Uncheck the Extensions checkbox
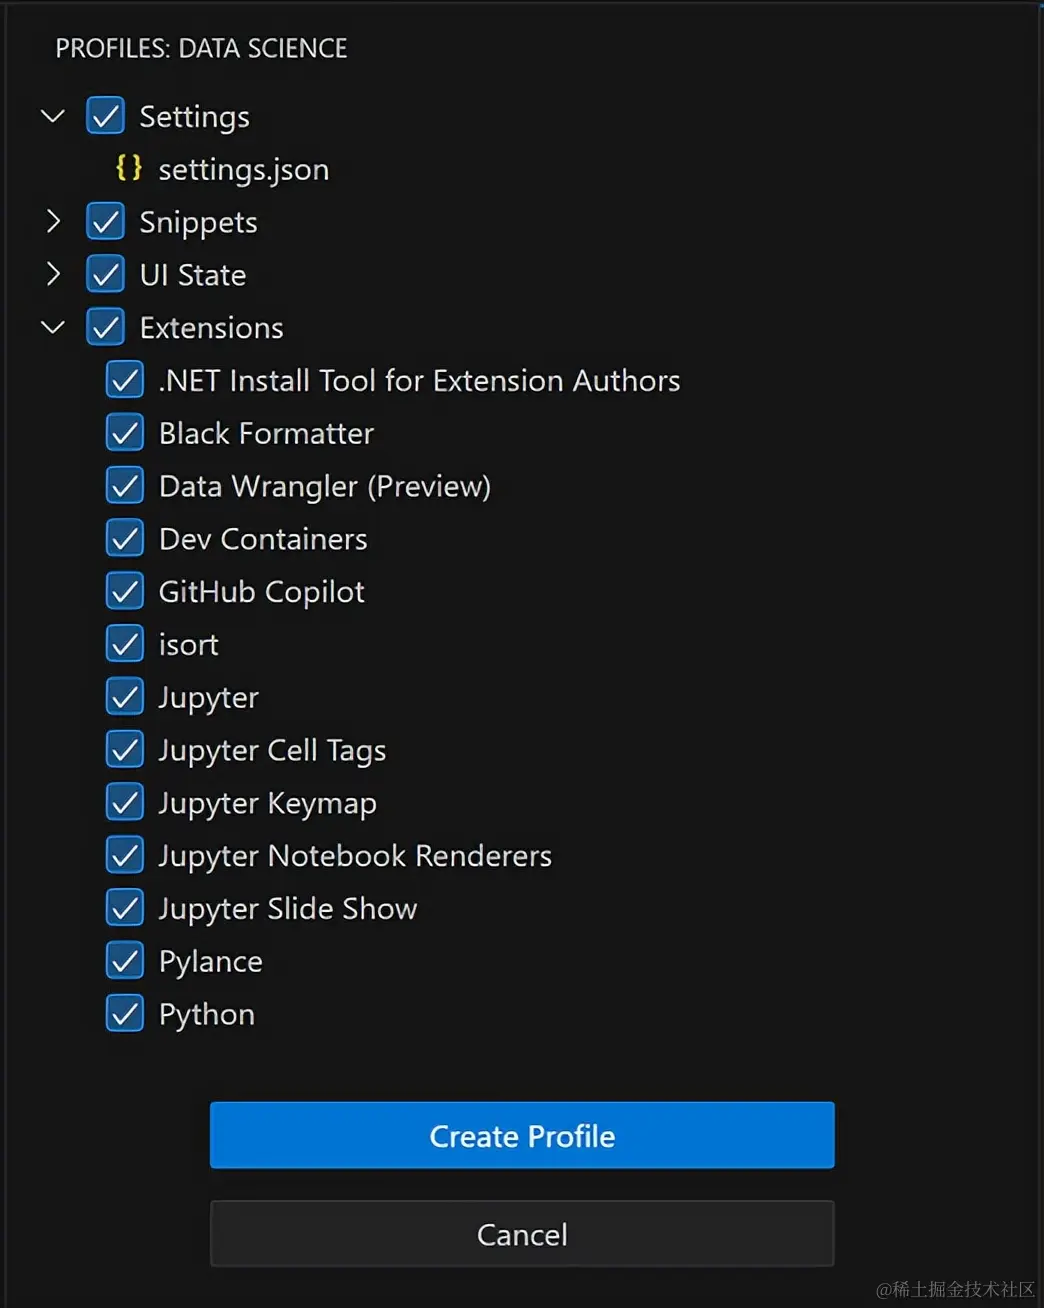The height and width of the screenshot is (1308, 1044). click(x=105, y=327)
